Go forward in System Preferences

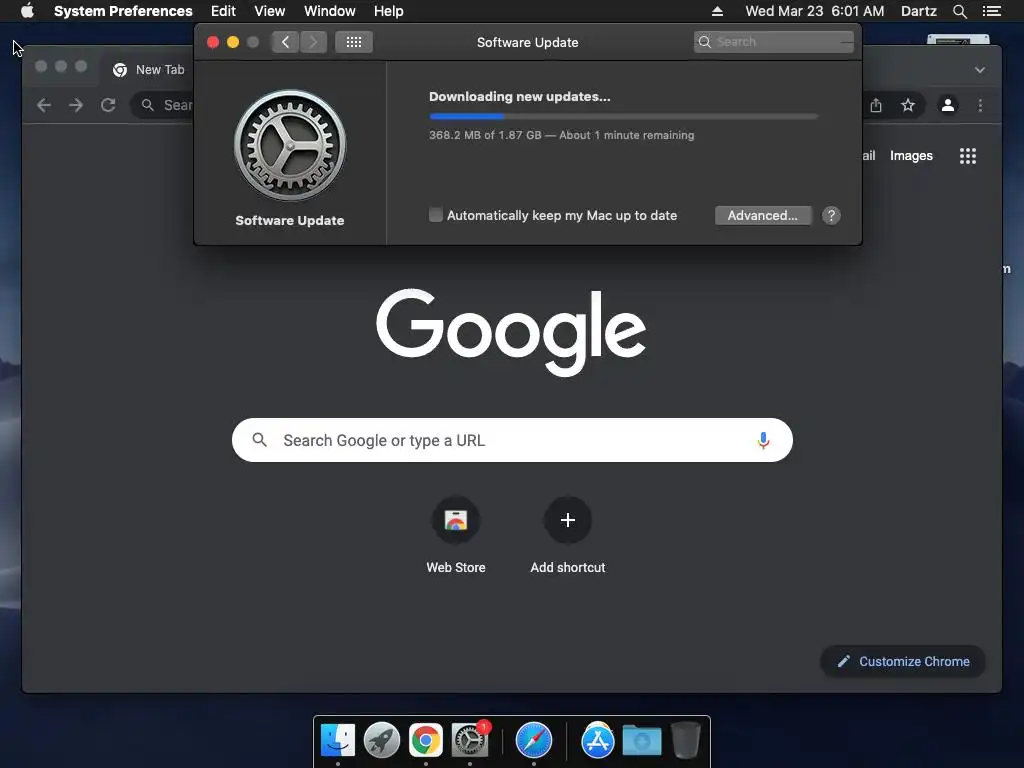point(313,42)
